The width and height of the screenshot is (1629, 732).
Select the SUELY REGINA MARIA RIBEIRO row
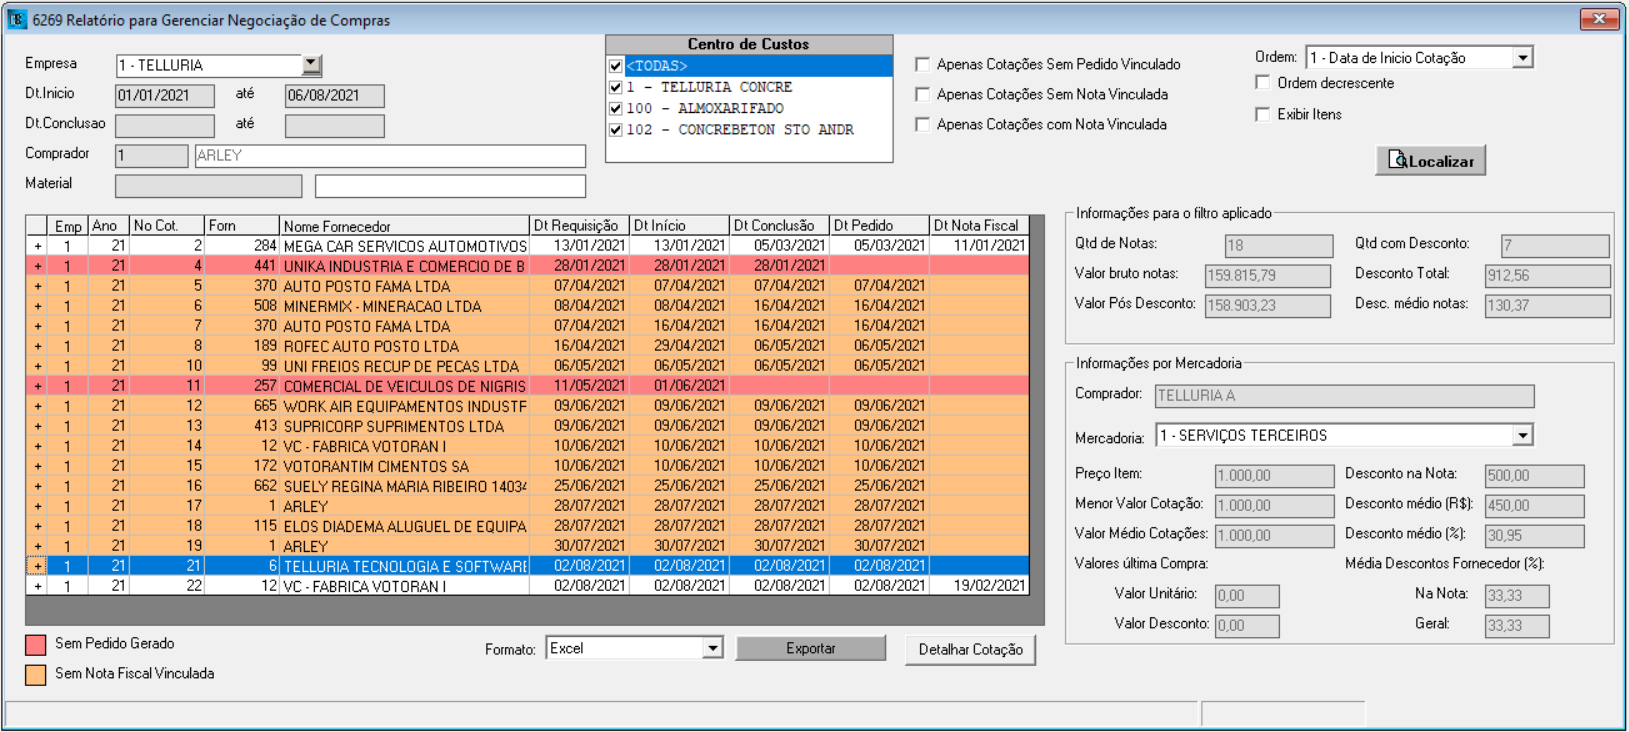coord(527,486)
